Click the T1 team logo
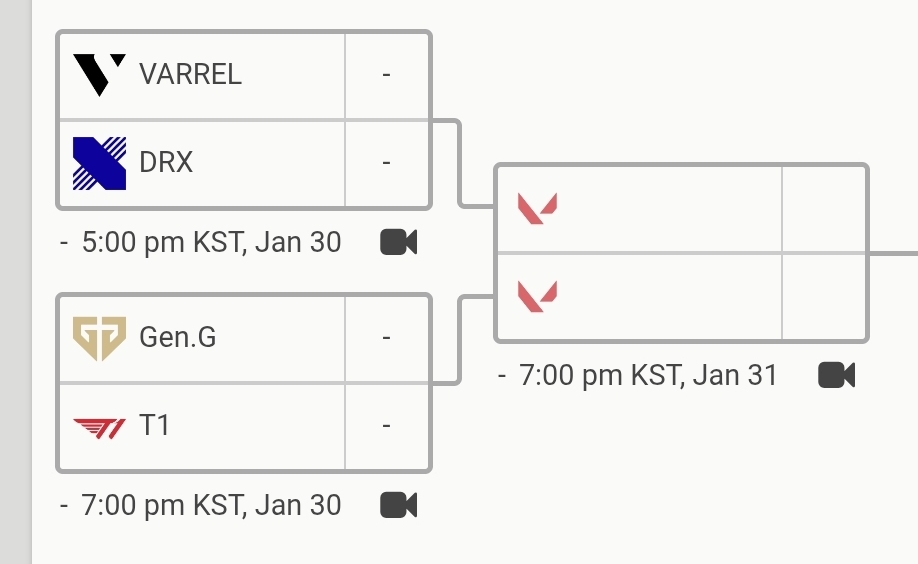918x564 pixels. [x=99, y=426]
